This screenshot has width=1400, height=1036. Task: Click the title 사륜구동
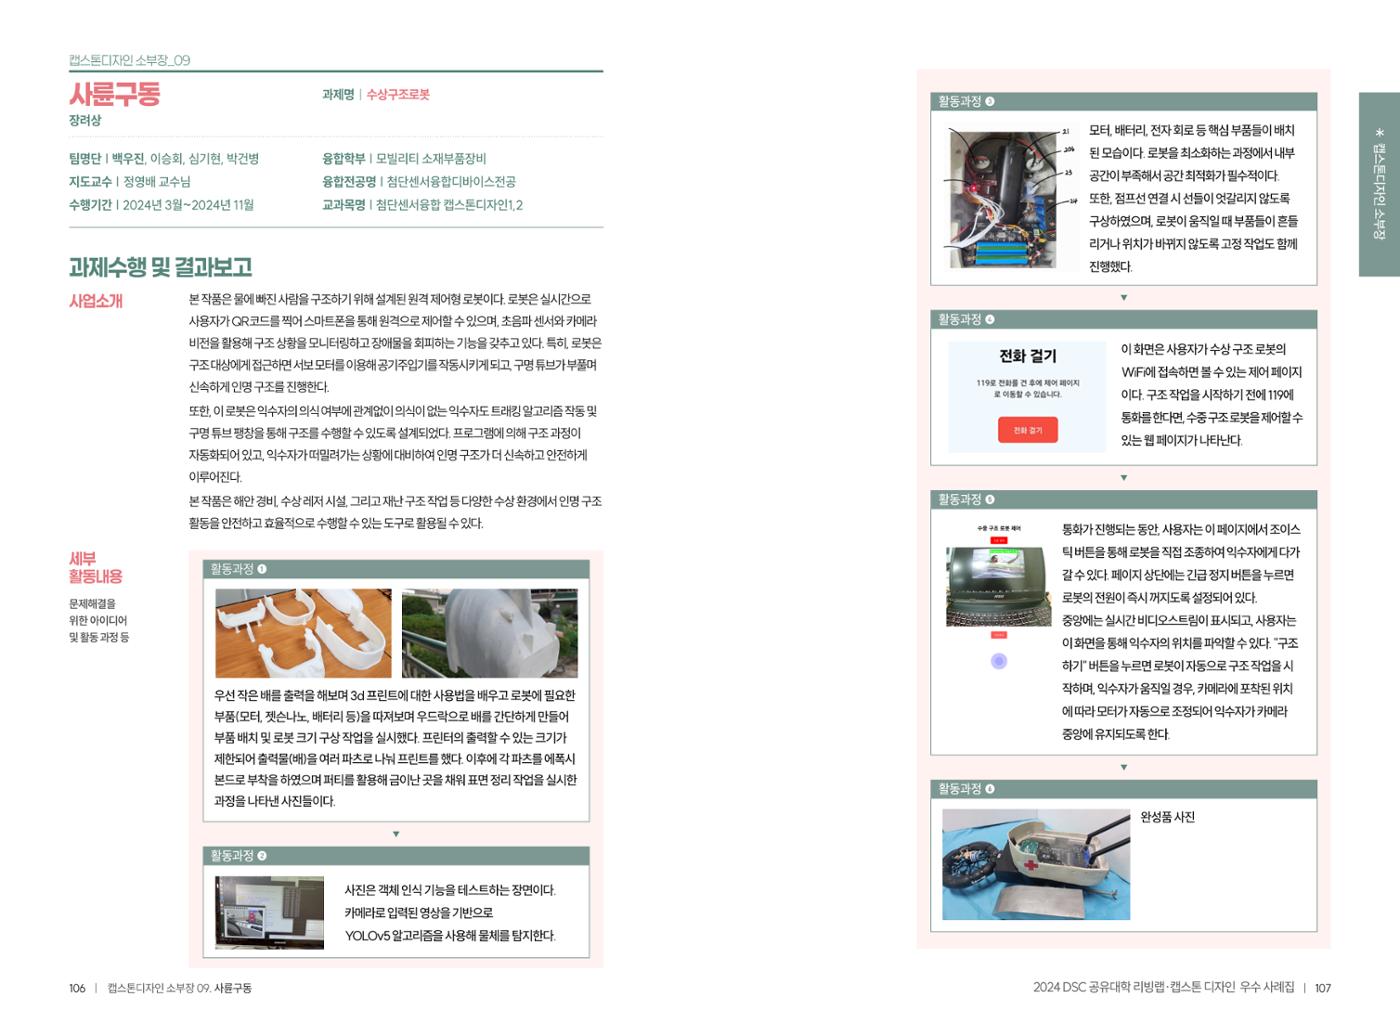pos(114,94)
